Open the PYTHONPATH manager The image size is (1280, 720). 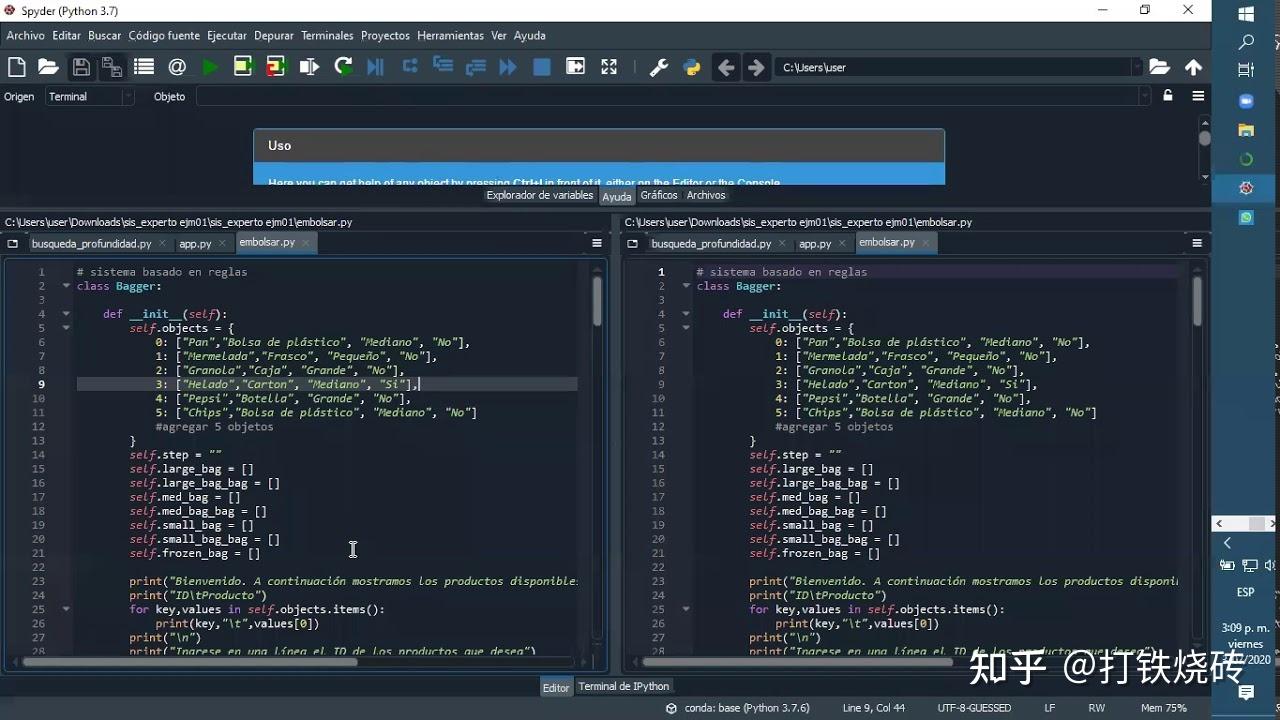pos(692,66)
